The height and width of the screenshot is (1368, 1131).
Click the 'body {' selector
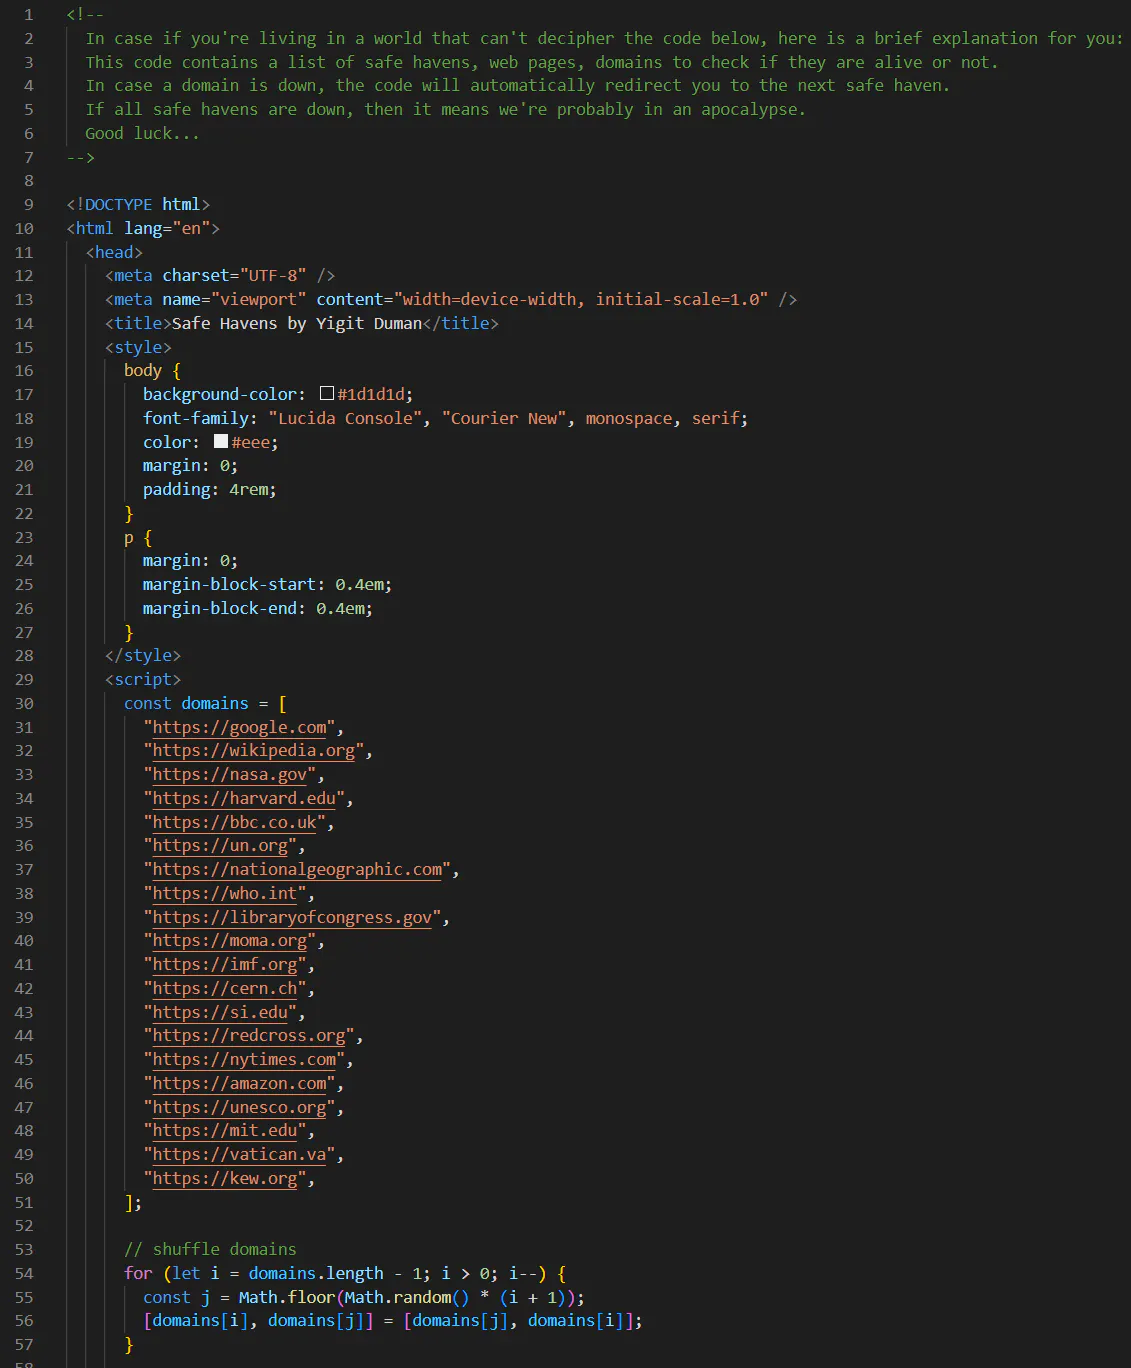click(152, 370)
